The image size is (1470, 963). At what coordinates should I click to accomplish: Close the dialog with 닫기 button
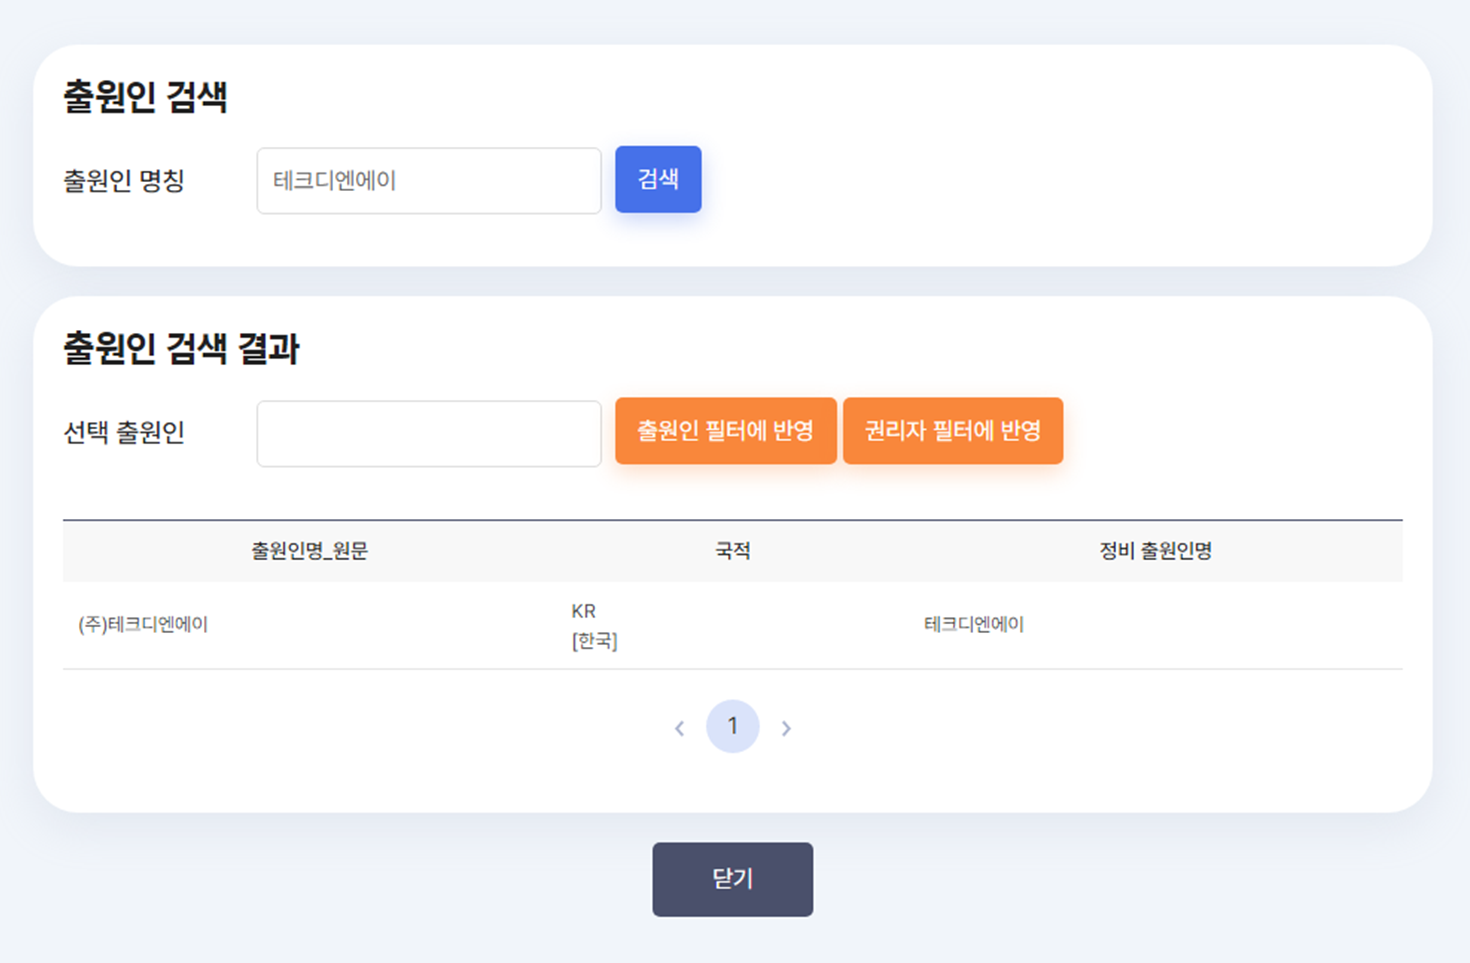[732, 879]
